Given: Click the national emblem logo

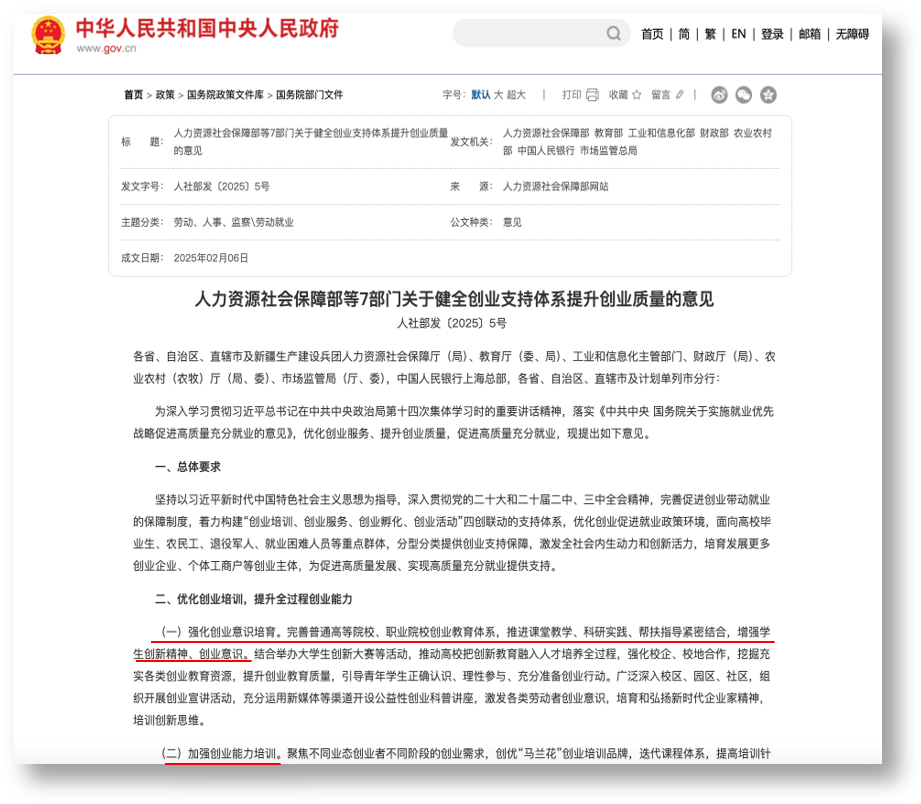Looking at the screenshot, I should tap(48, 35).
